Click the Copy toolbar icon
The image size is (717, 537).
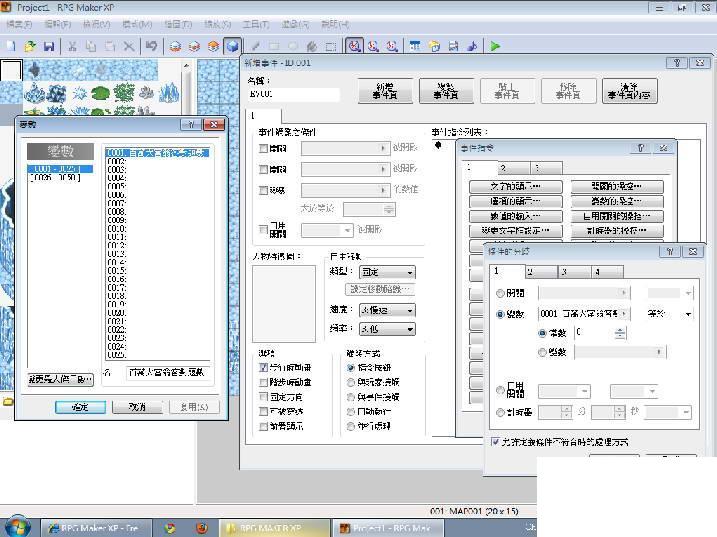click(x=91, y=46)
